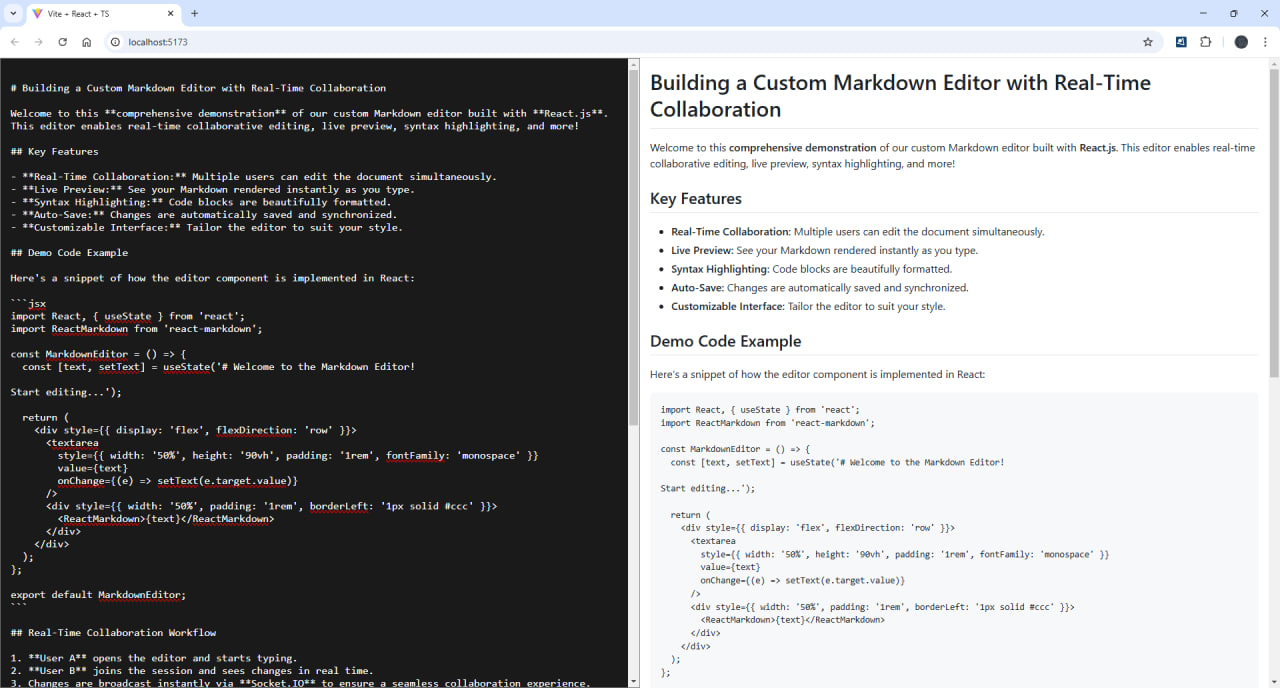Open the Chrome three-dot menu

[1264, 42]
